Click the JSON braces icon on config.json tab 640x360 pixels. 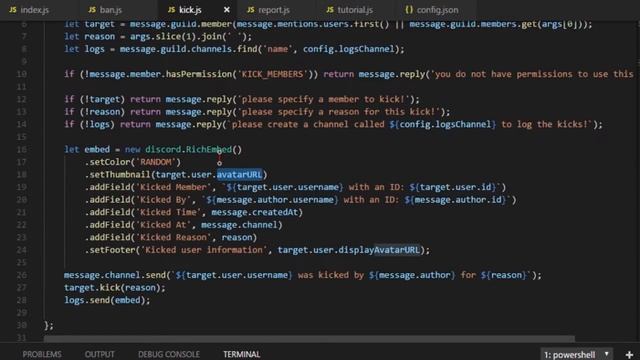click(x=409, y=9)
